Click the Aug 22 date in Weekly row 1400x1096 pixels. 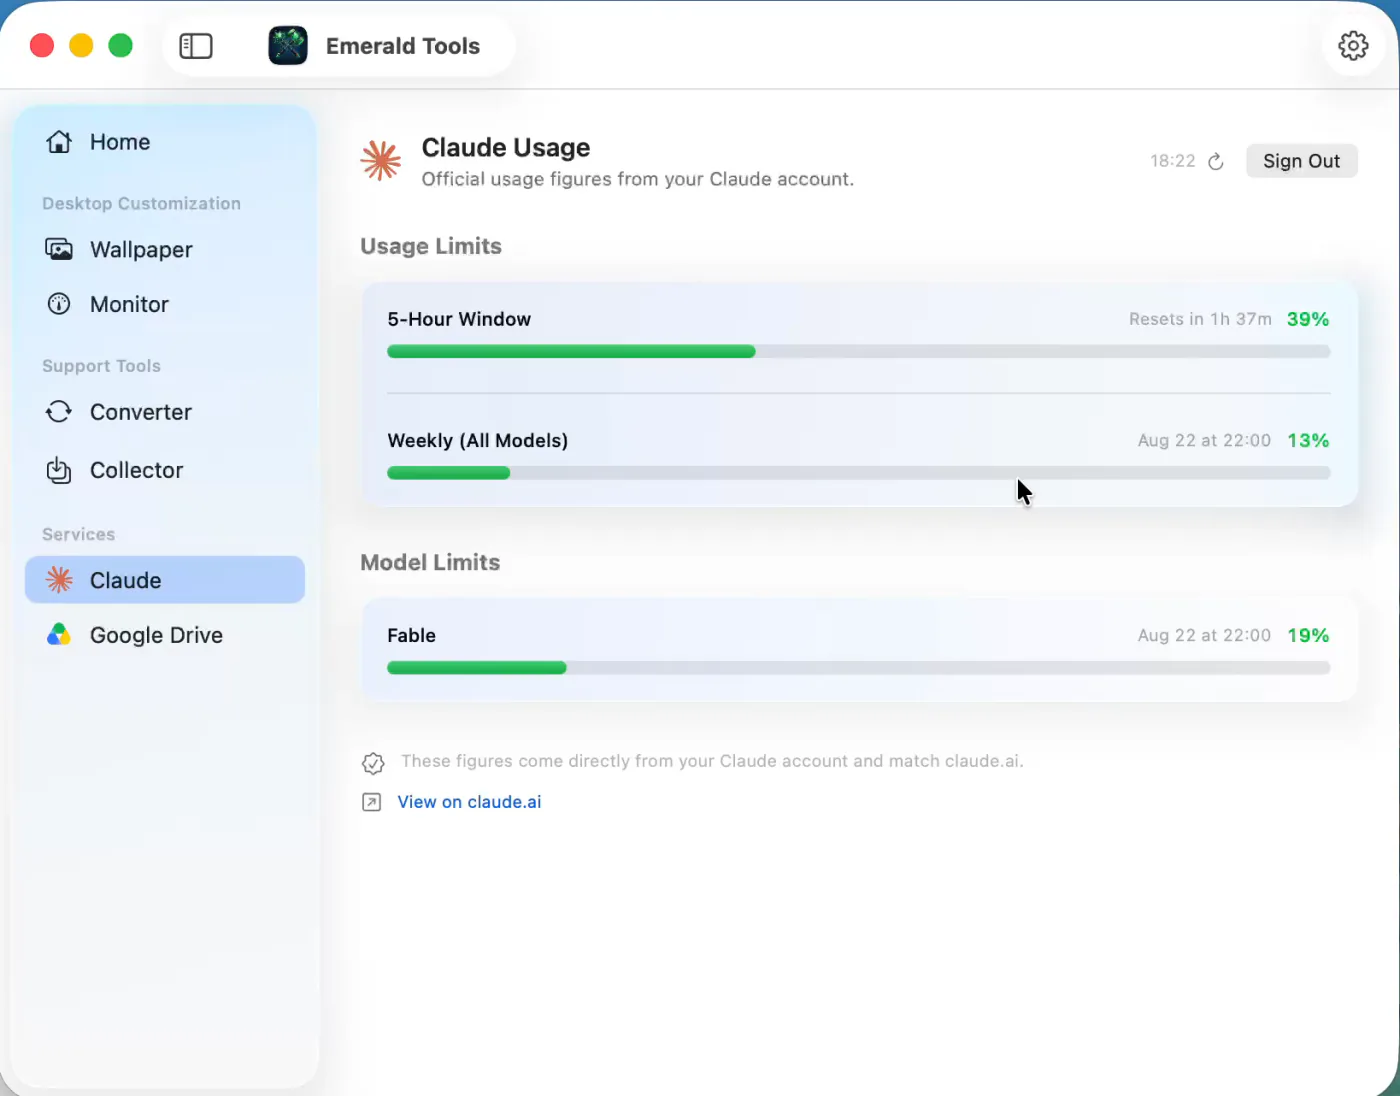click(1204, 440)
